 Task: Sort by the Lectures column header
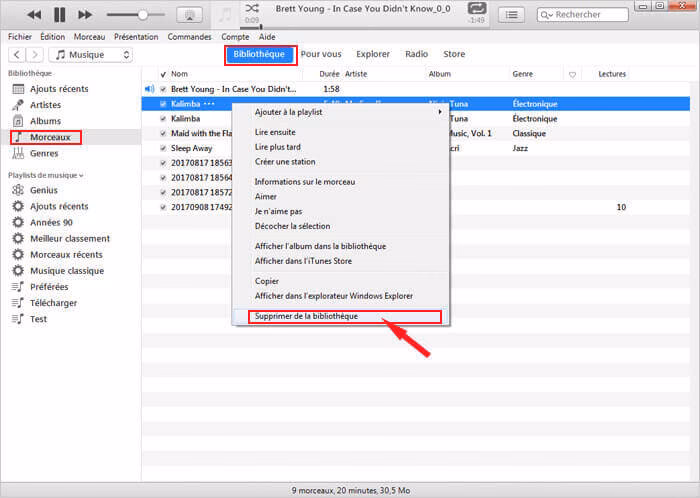[x=612, y=74]
